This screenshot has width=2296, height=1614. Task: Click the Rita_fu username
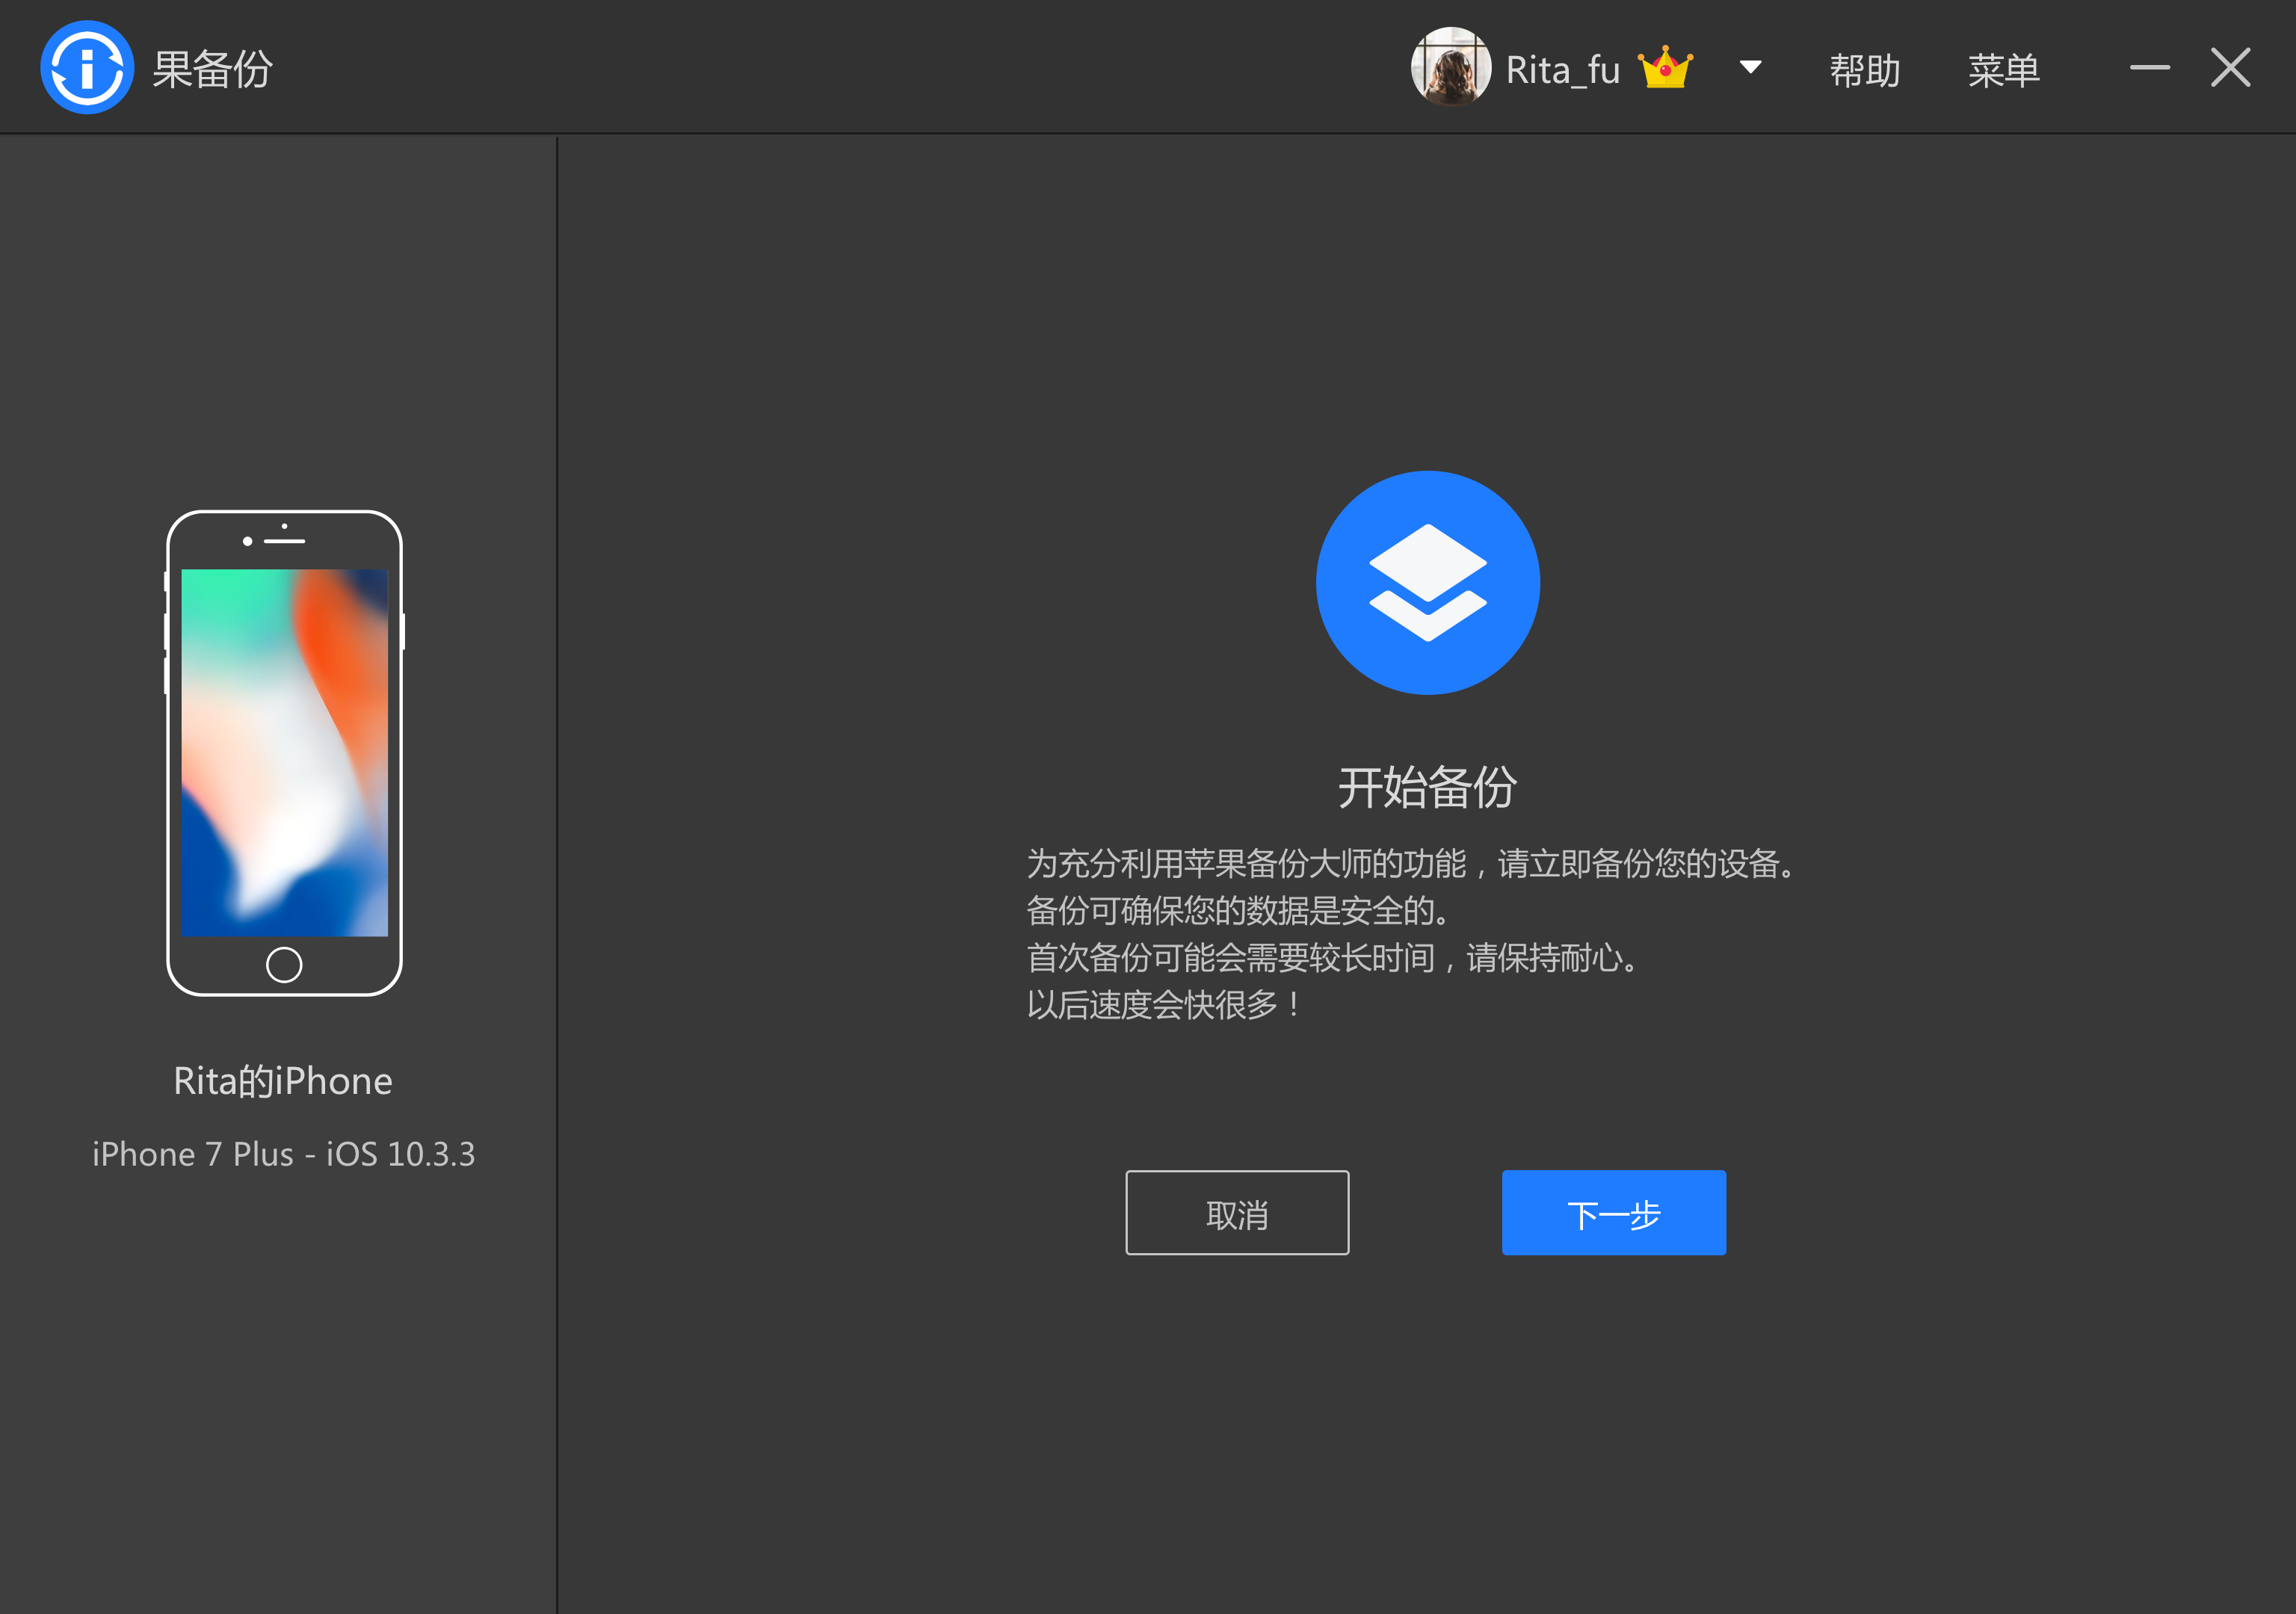[x=1562, y=70]
